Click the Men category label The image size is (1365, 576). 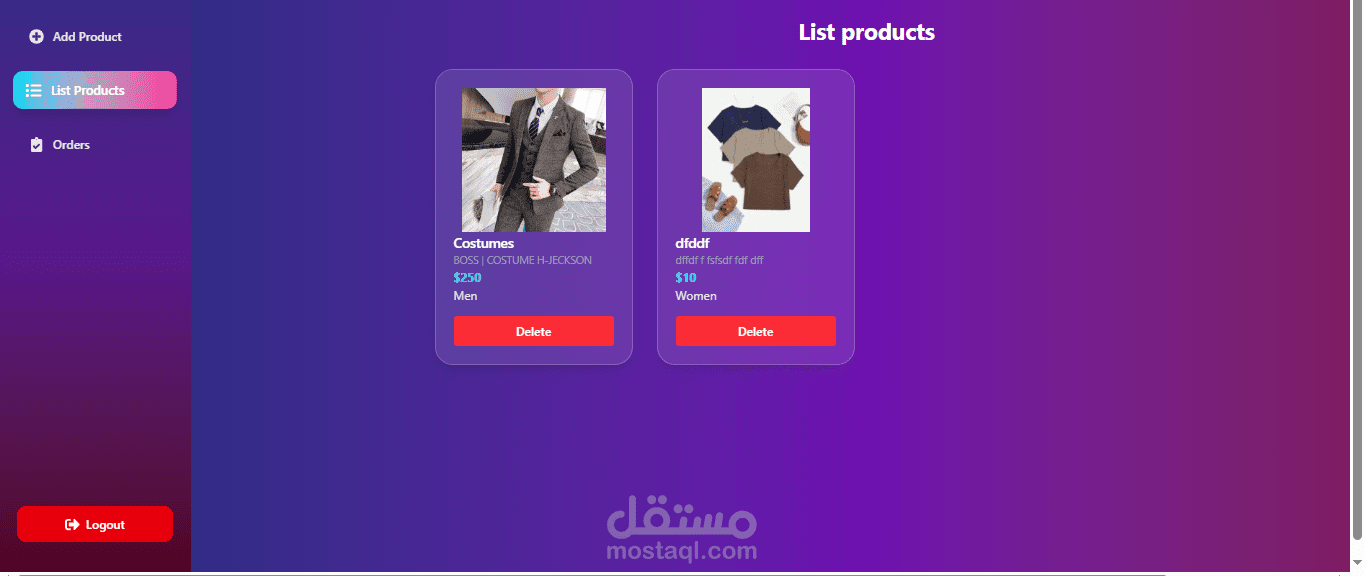coord(465,296)
